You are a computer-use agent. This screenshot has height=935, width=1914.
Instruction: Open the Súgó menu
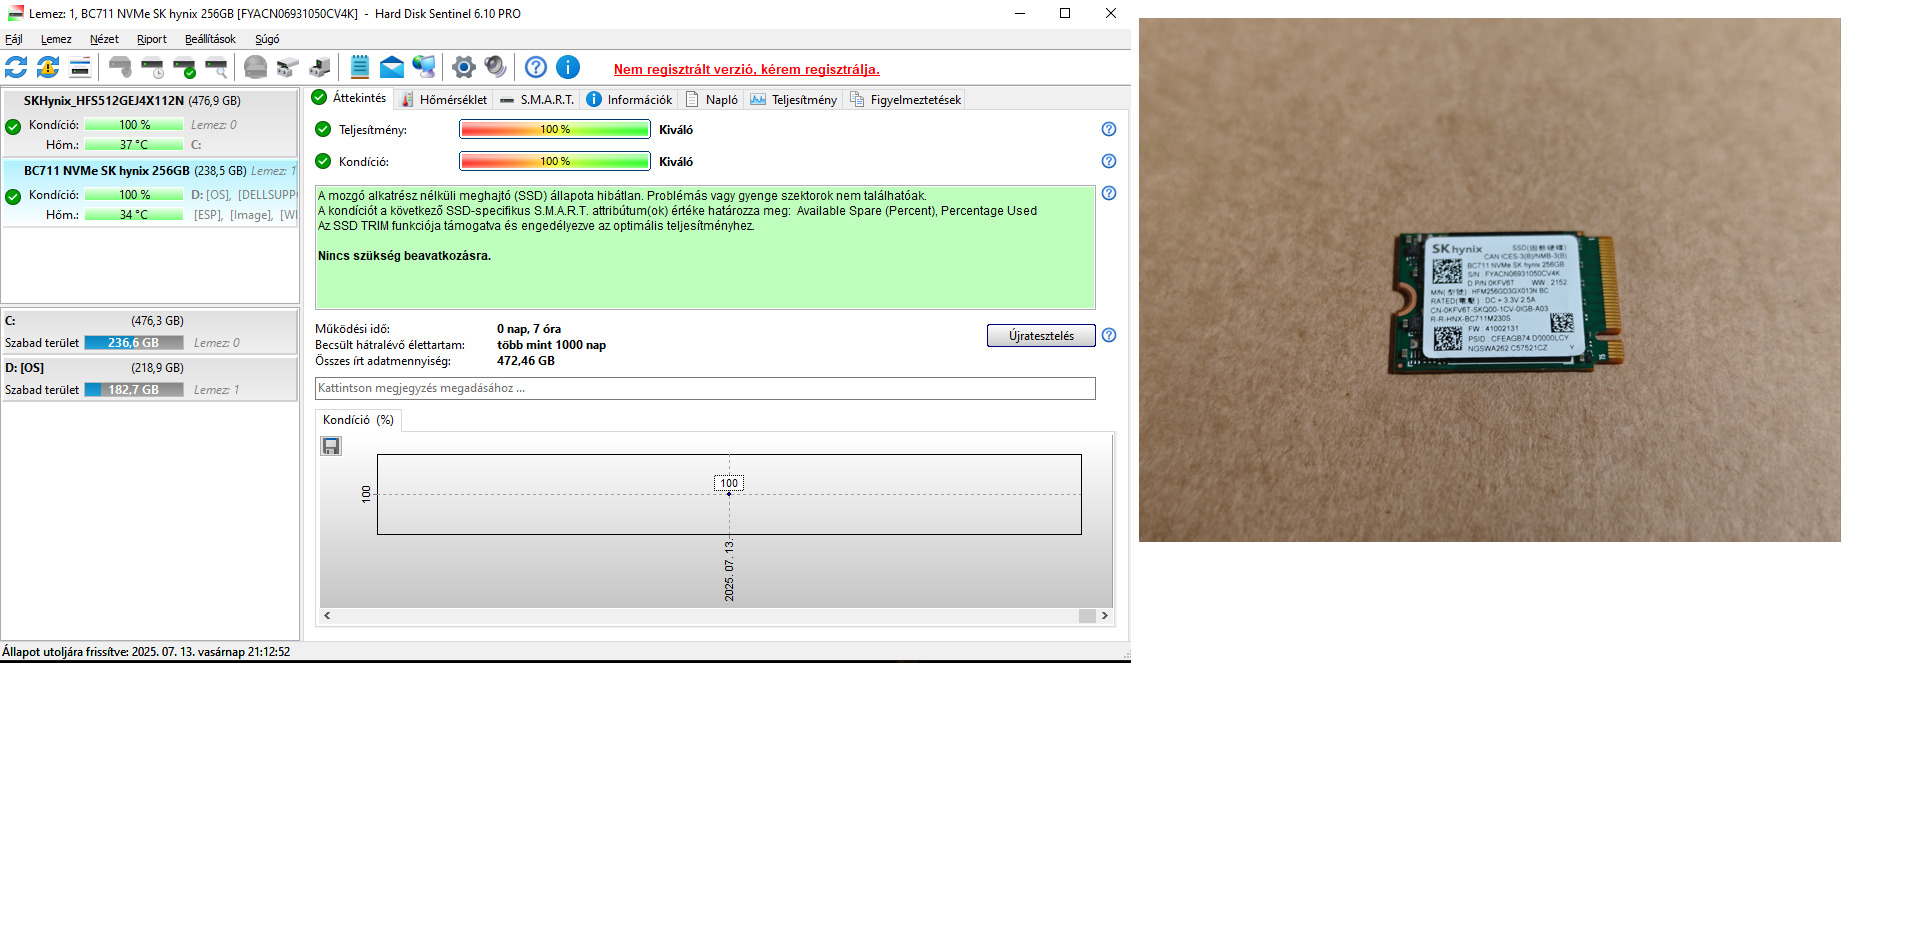[267, 39]
